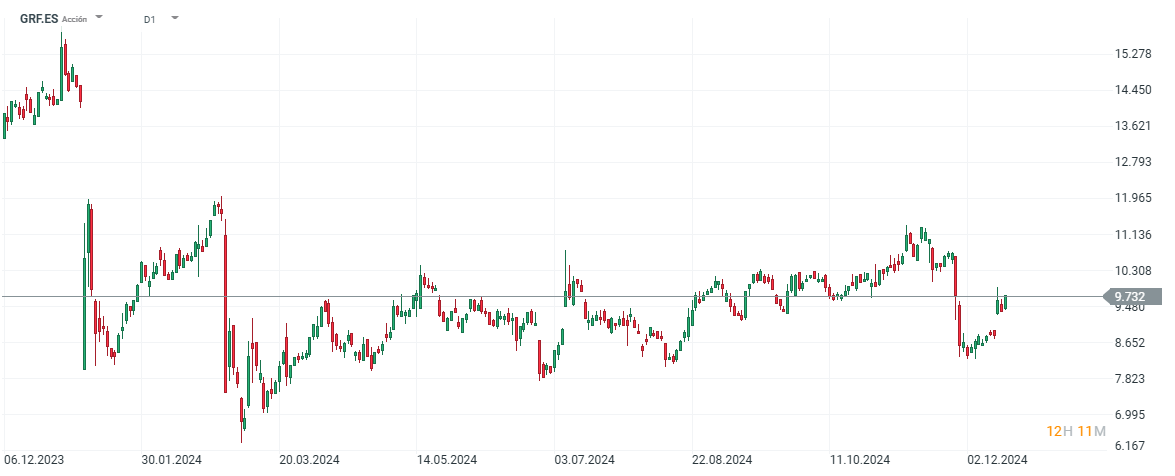Pick the 14.05.2024 date marker
Image resolution: width=1175 pixels, height=476 pixels.
click(x=447, y=460)
